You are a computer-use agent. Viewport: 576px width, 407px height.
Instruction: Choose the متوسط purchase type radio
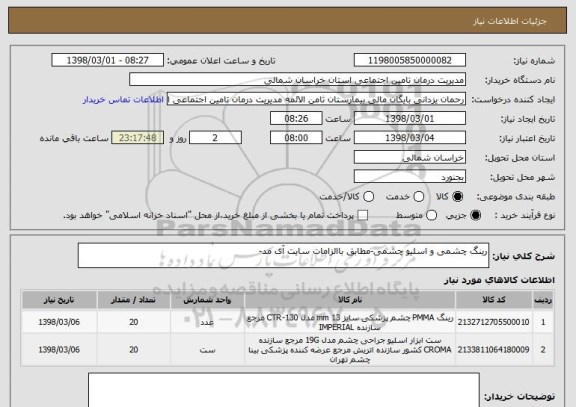431,215
